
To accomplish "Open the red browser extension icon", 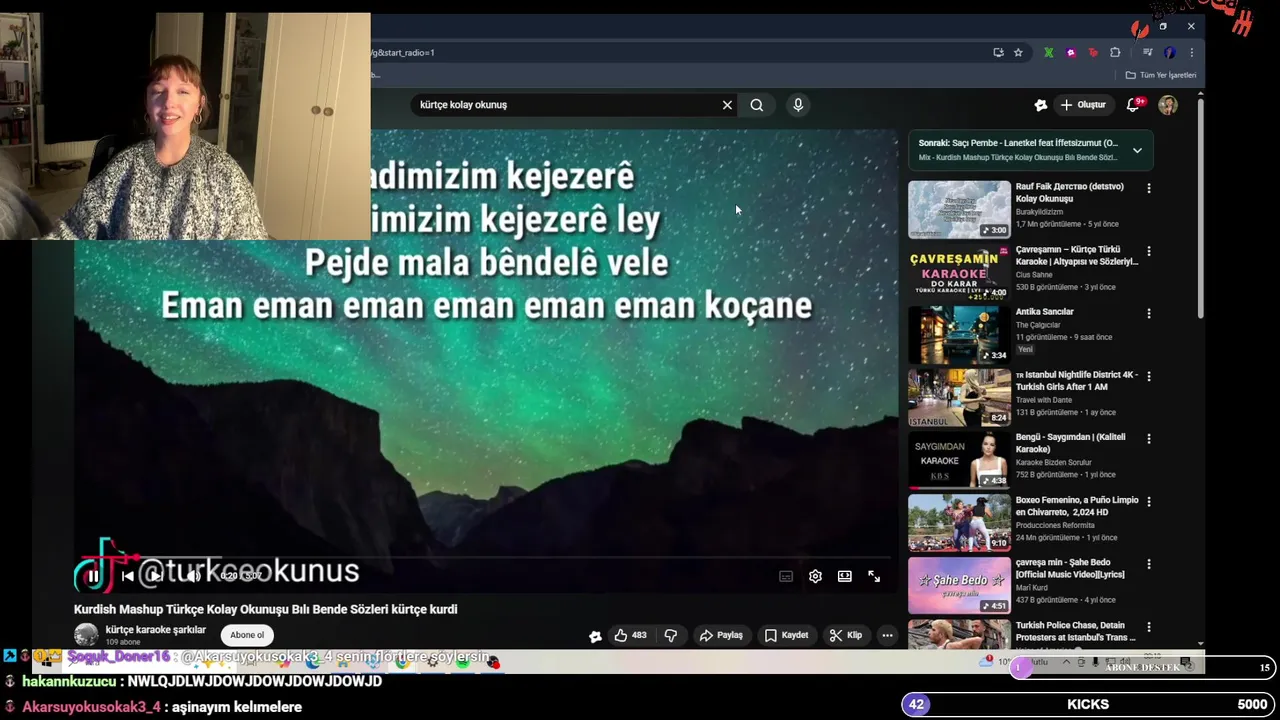I will 1093,53.
